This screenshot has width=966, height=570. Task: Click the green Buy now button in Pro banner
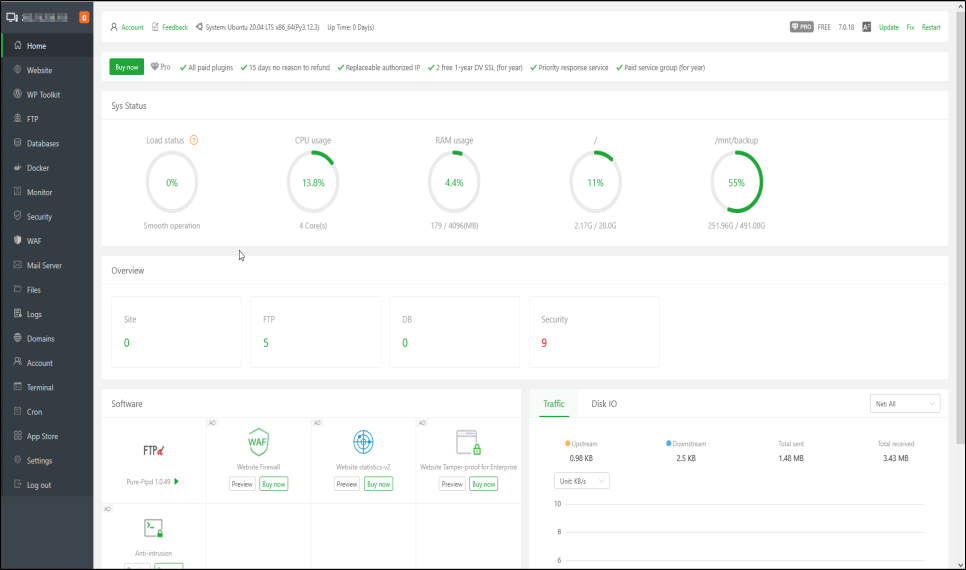tap(126, 67)
